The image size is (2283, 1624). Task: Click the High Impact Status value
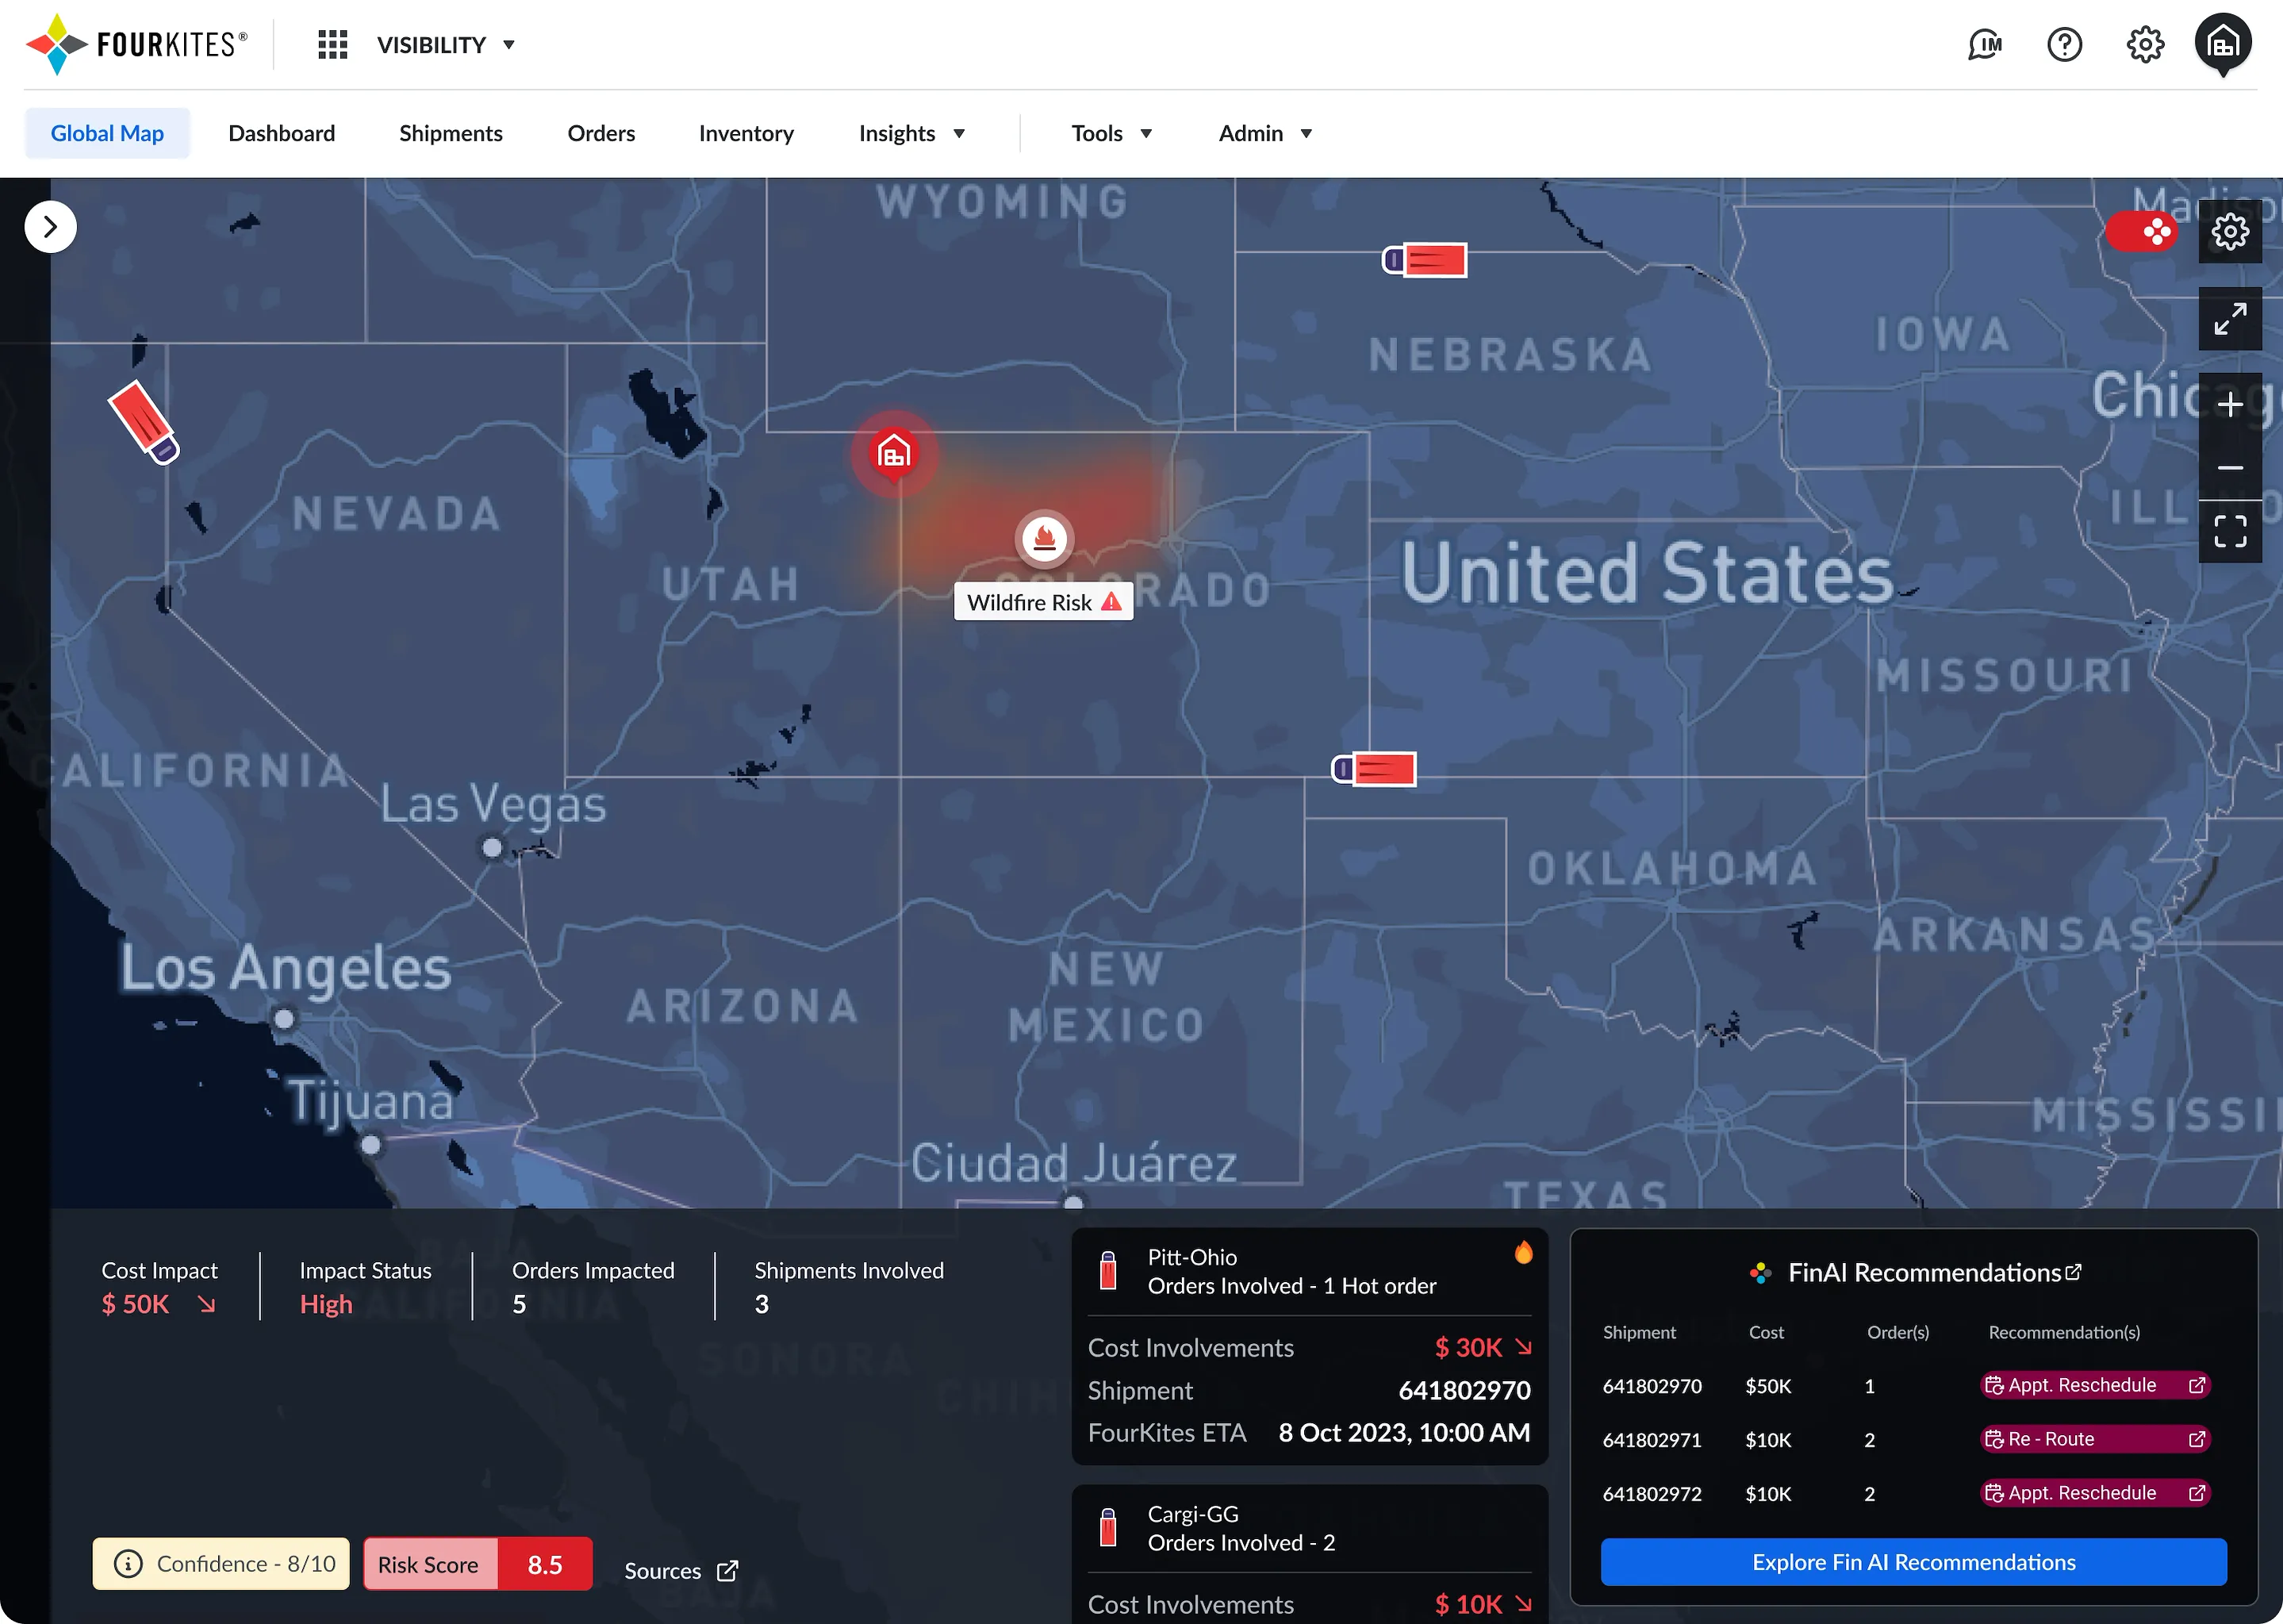[x=326, y=1304]
